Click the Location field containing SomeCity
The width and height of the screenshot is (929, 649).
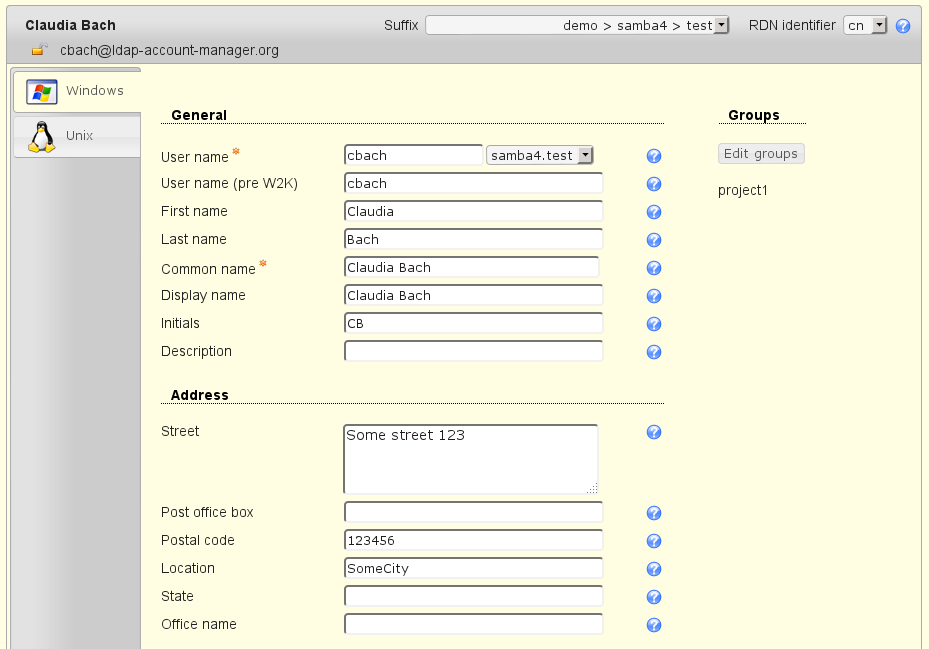(473, 568)
